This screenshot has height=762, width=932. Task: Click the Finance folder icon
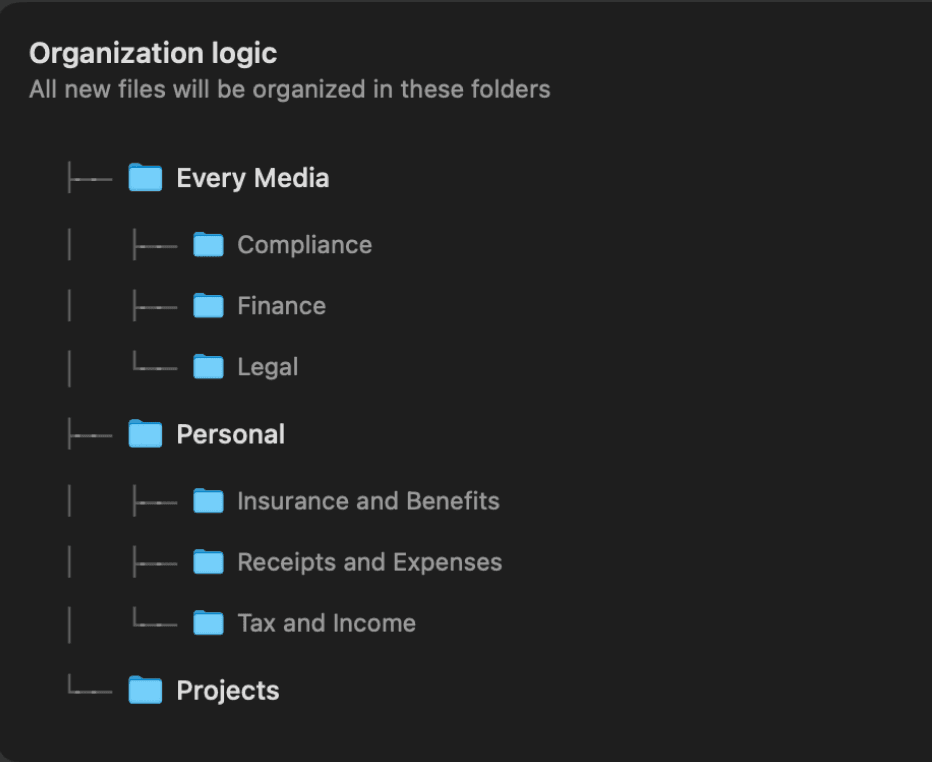pos(208,306)
